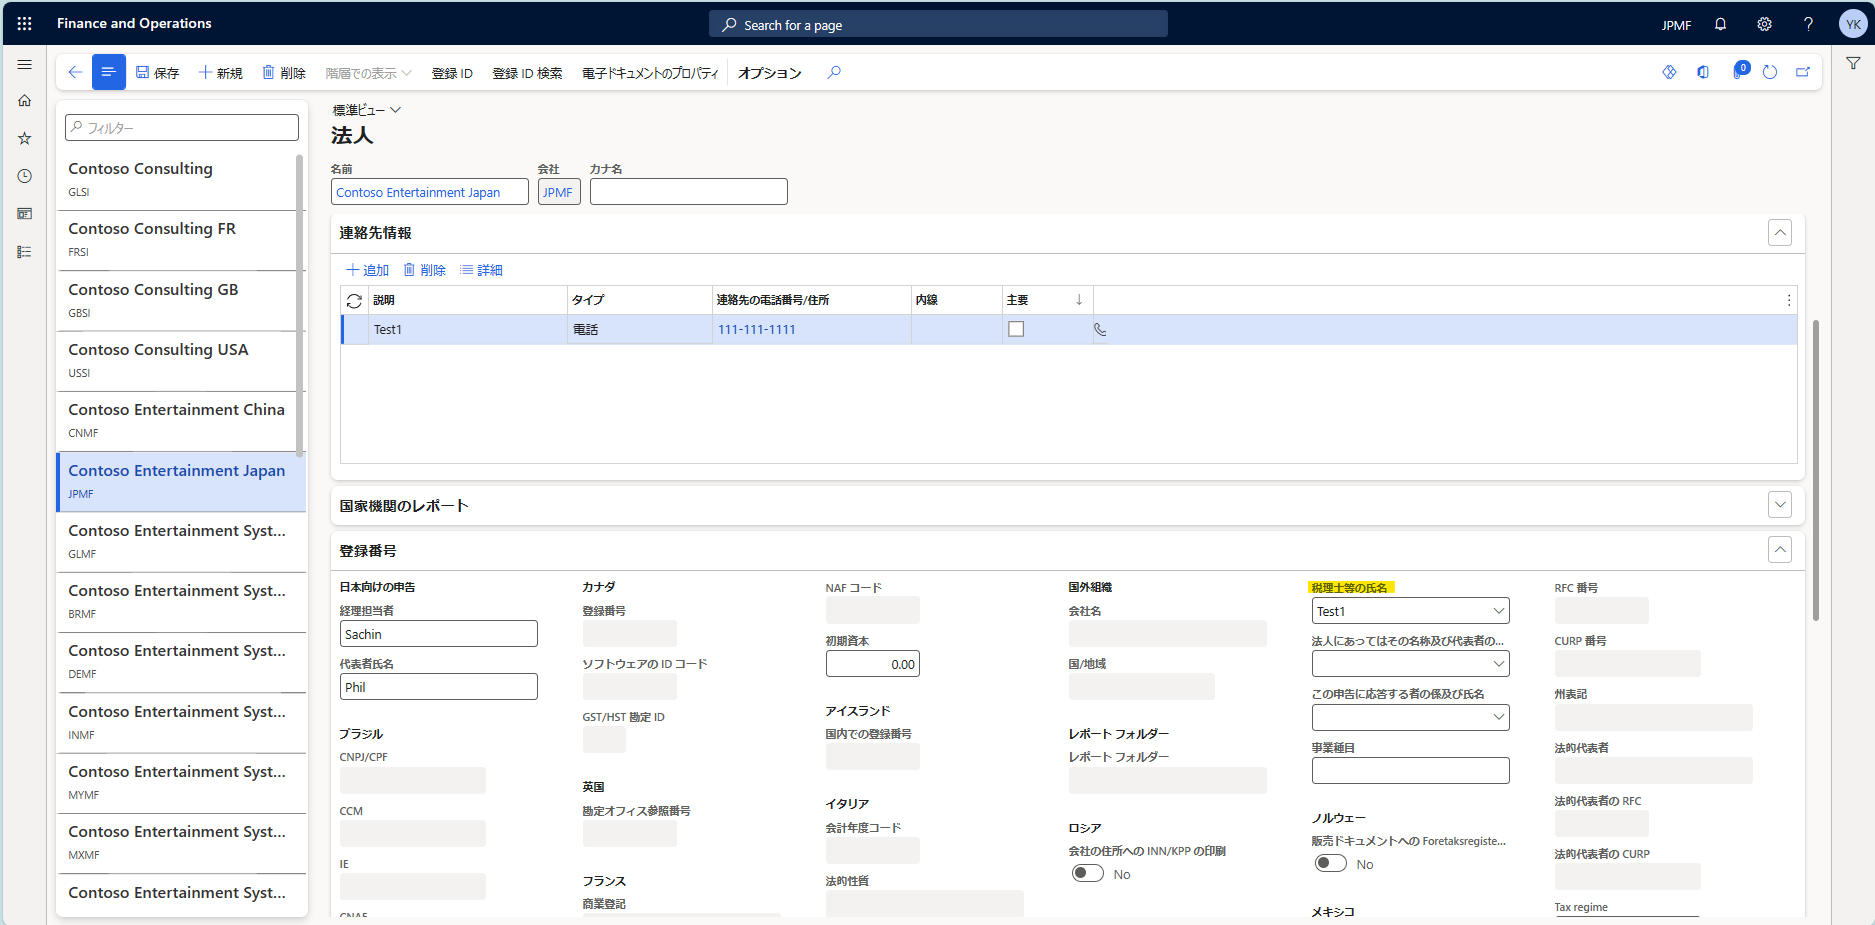The width and height of the screenshot is (1875, 925).
Task: Click the phone call icon for Test1
Action: pos(1100,329)
